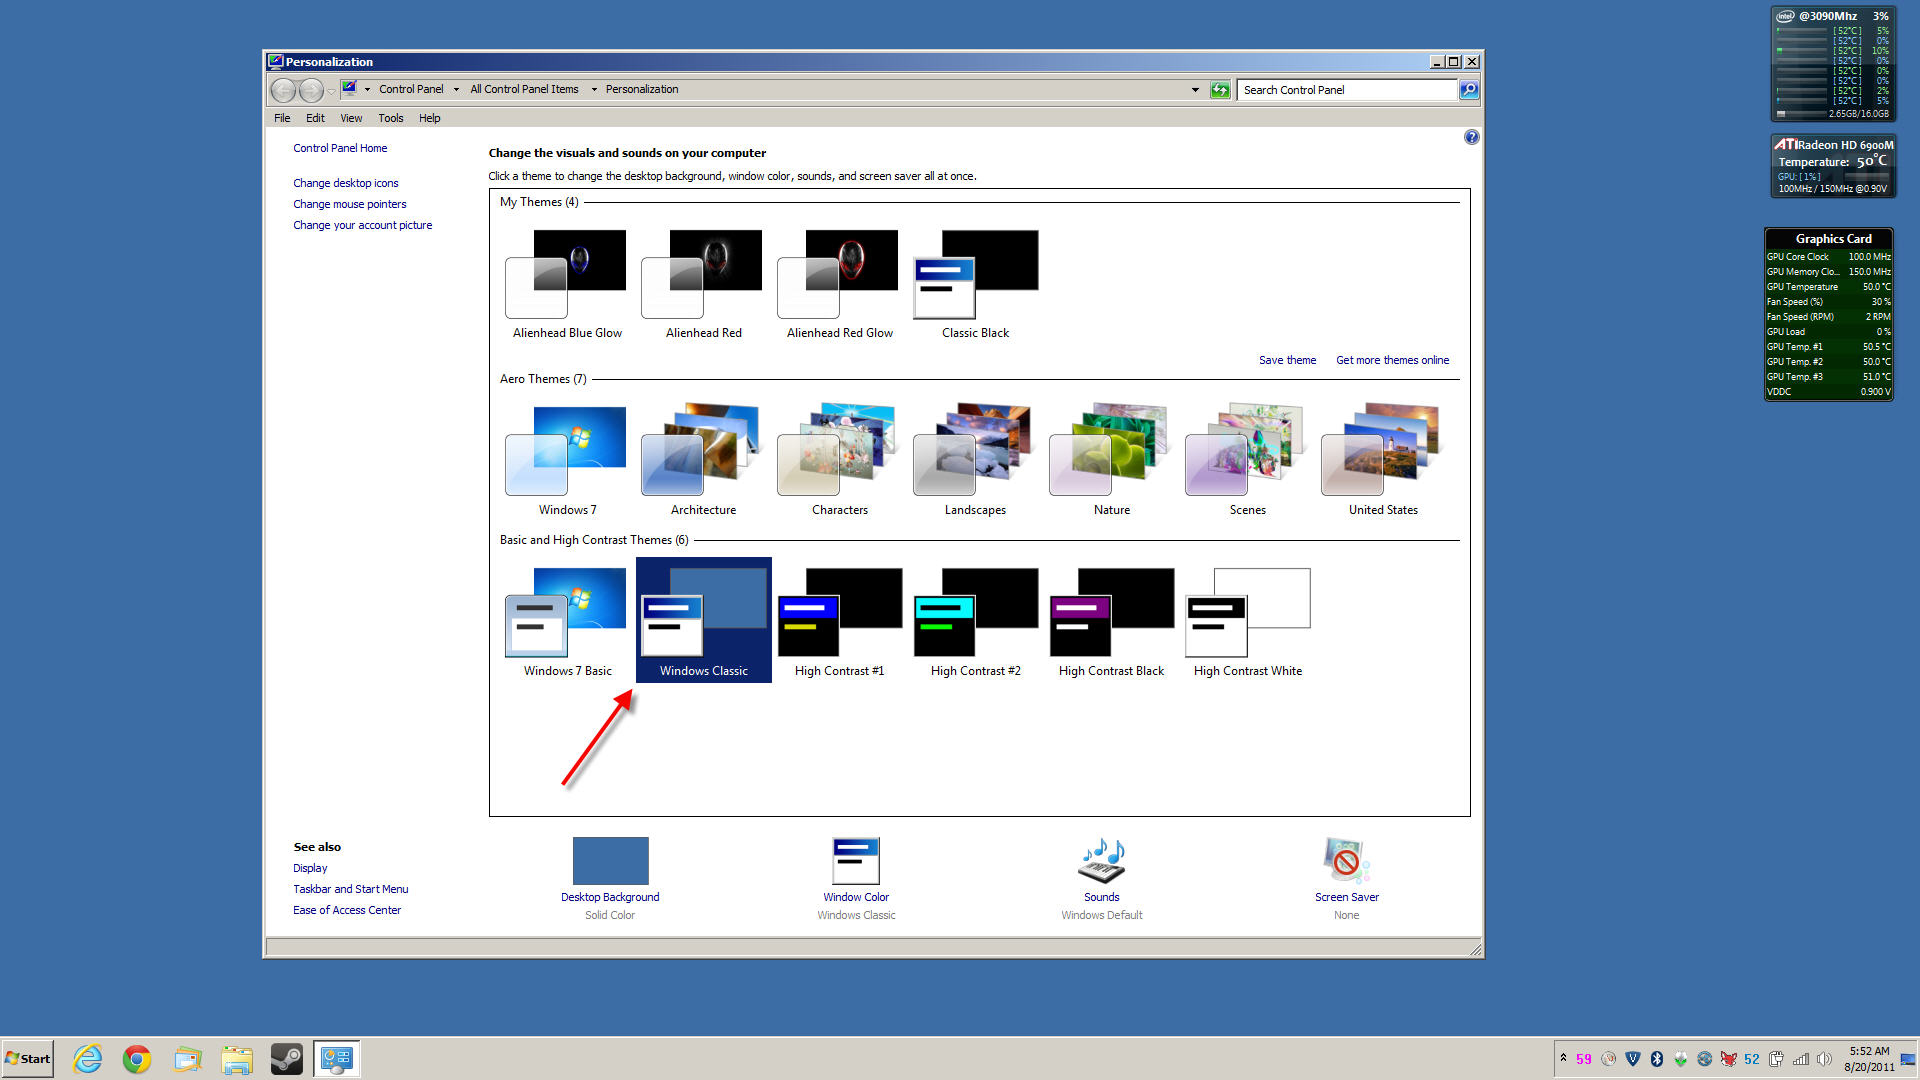Refresh the Control Panel address bar
Image resolution: width=1920 pixels, height=1080 pixels.
click(x=1220, y=90)
